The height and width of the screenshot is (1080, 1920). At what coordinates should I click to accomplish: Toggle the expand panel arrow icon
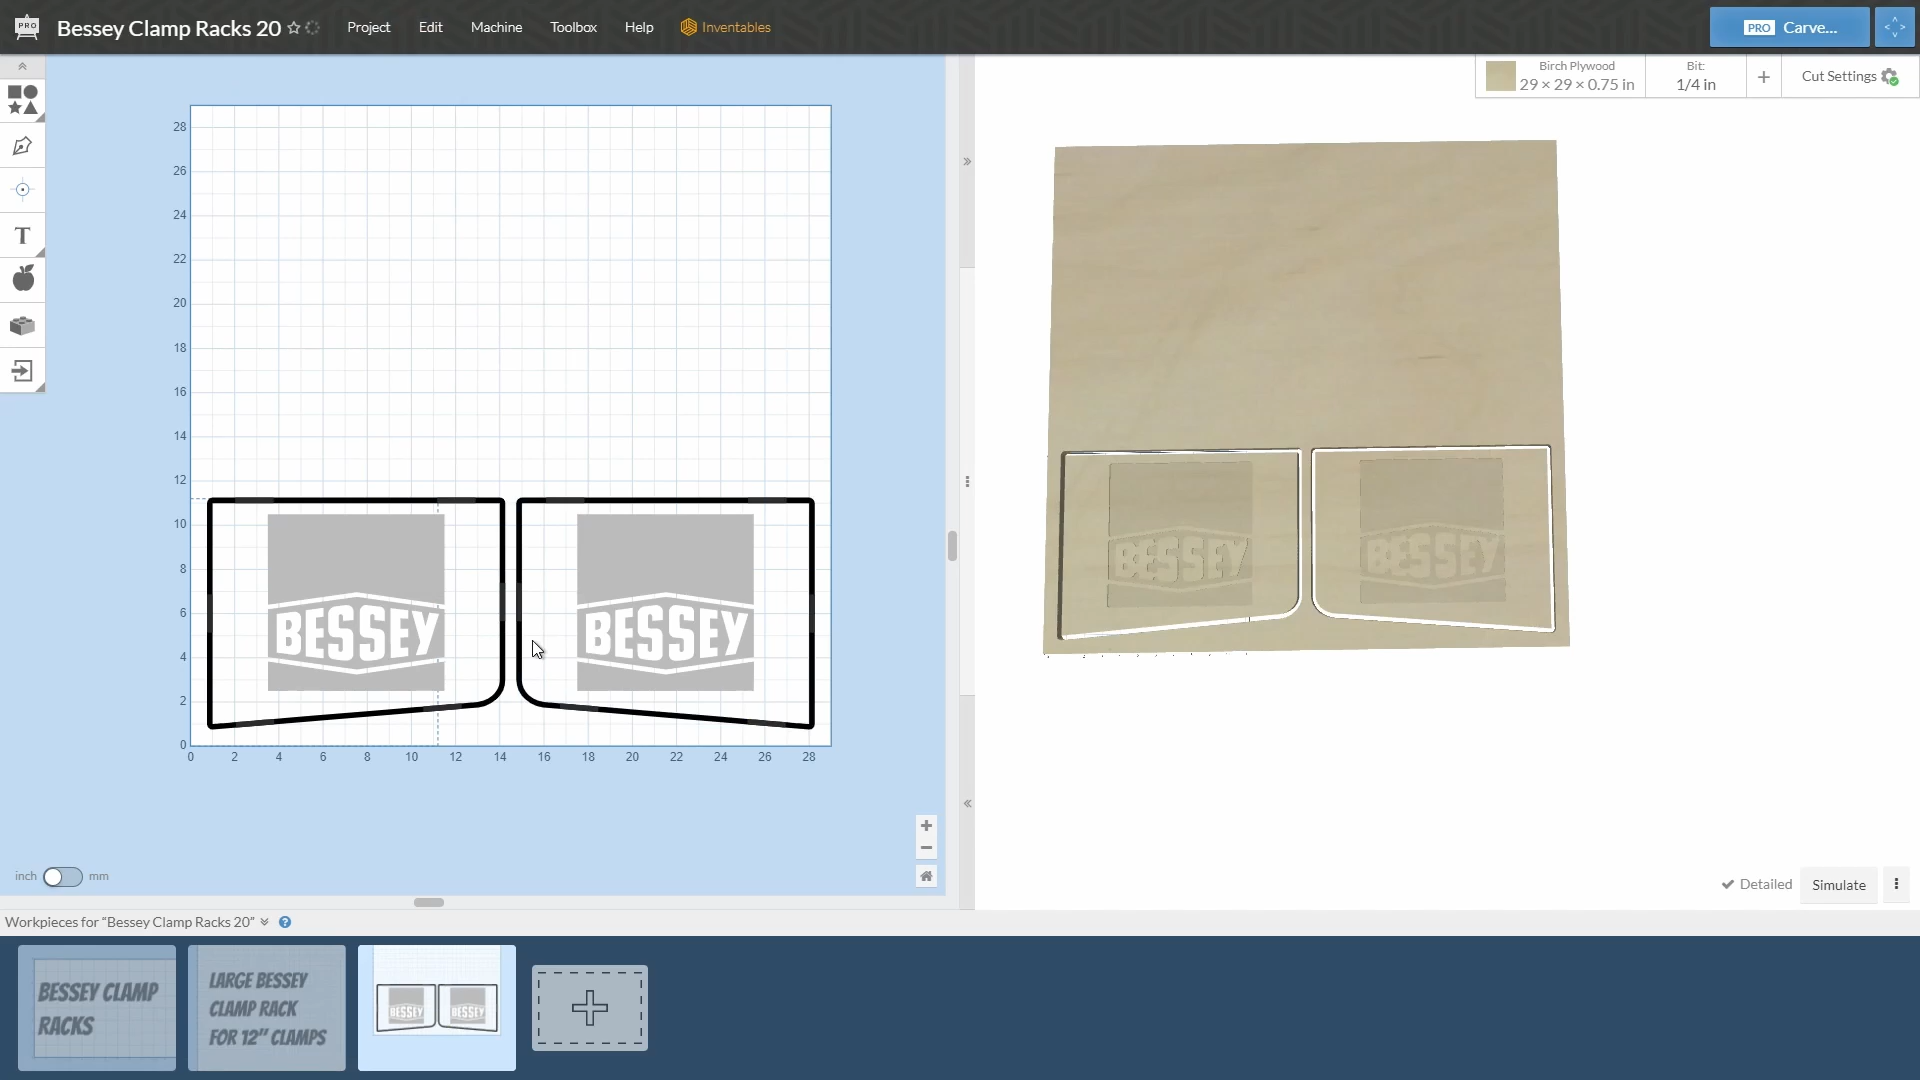click(968, 161)
